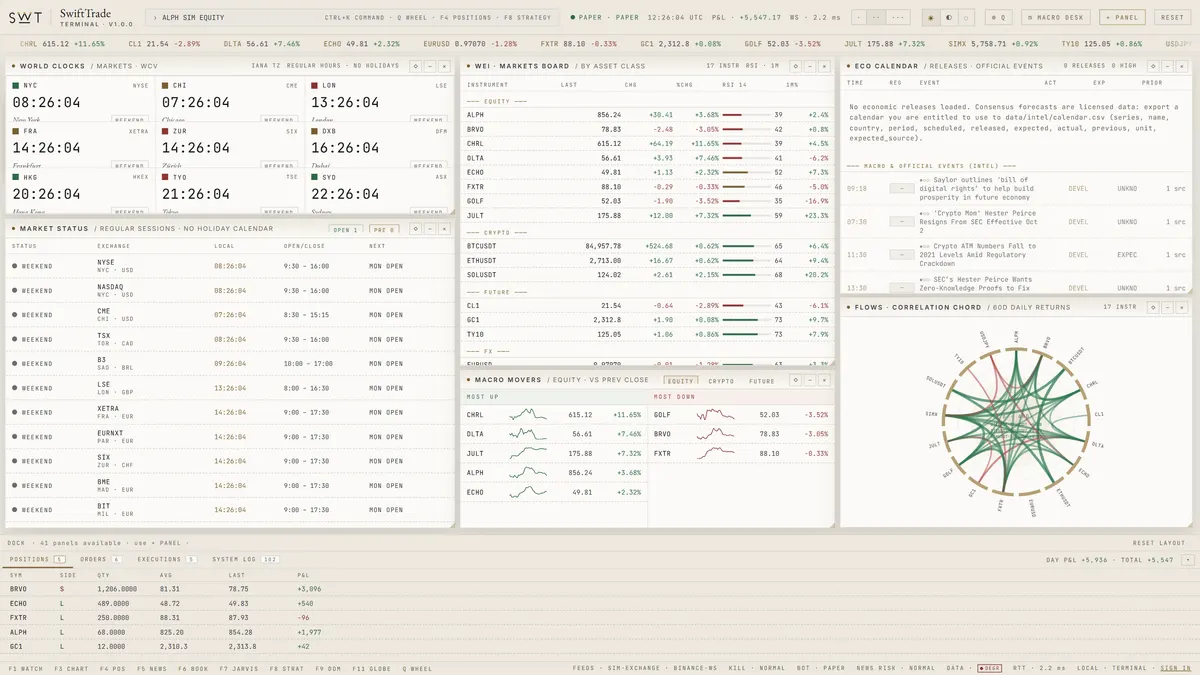Open the Orders tab in the dock
The height and width of the screenshot is (675, 1200).
pyautogui.click(x=101, y=559)
